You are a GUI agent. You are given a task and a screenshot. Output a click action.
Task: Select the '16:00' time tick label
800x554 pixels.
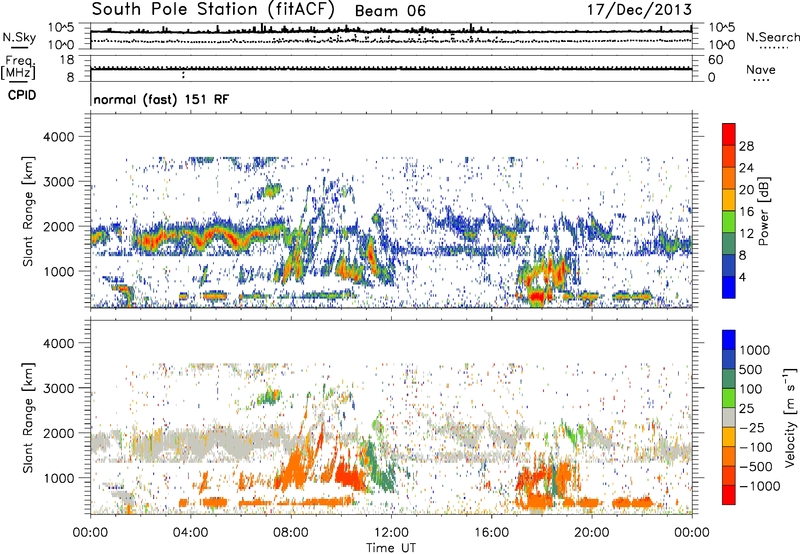[491, 533]
